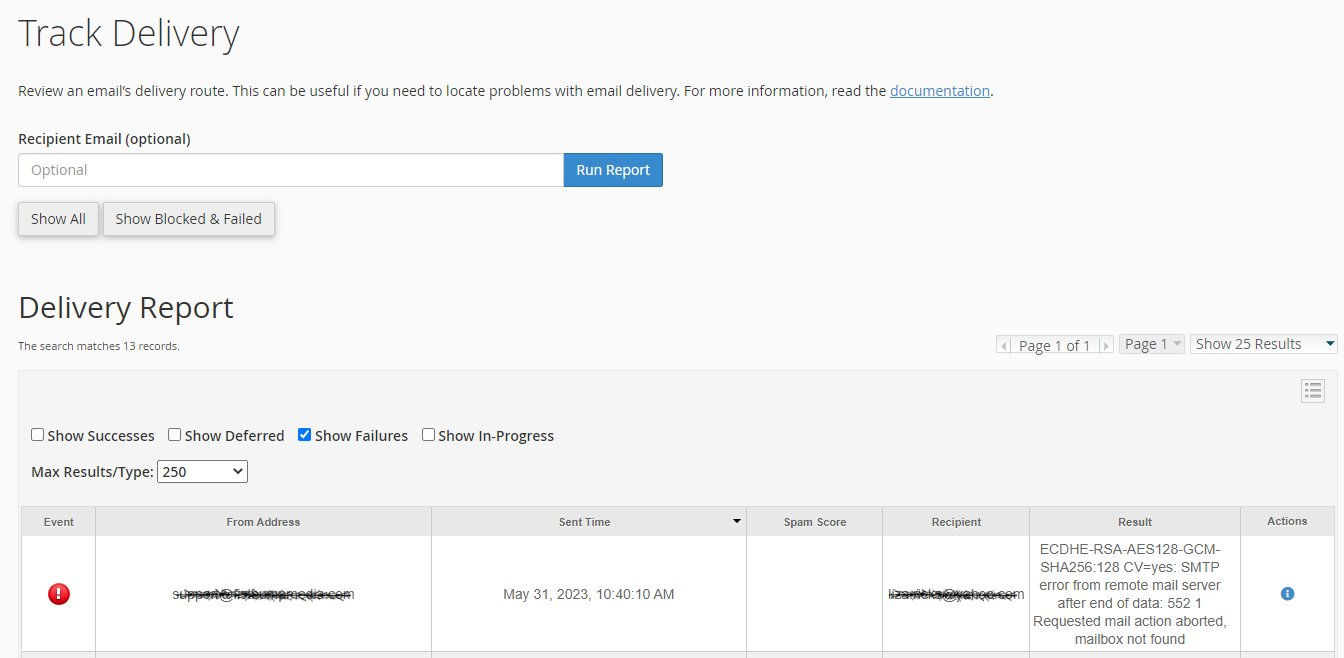Open the Page 1 dropdown
Viewport: 1344px width, 658px height.
pos(1152,344)
